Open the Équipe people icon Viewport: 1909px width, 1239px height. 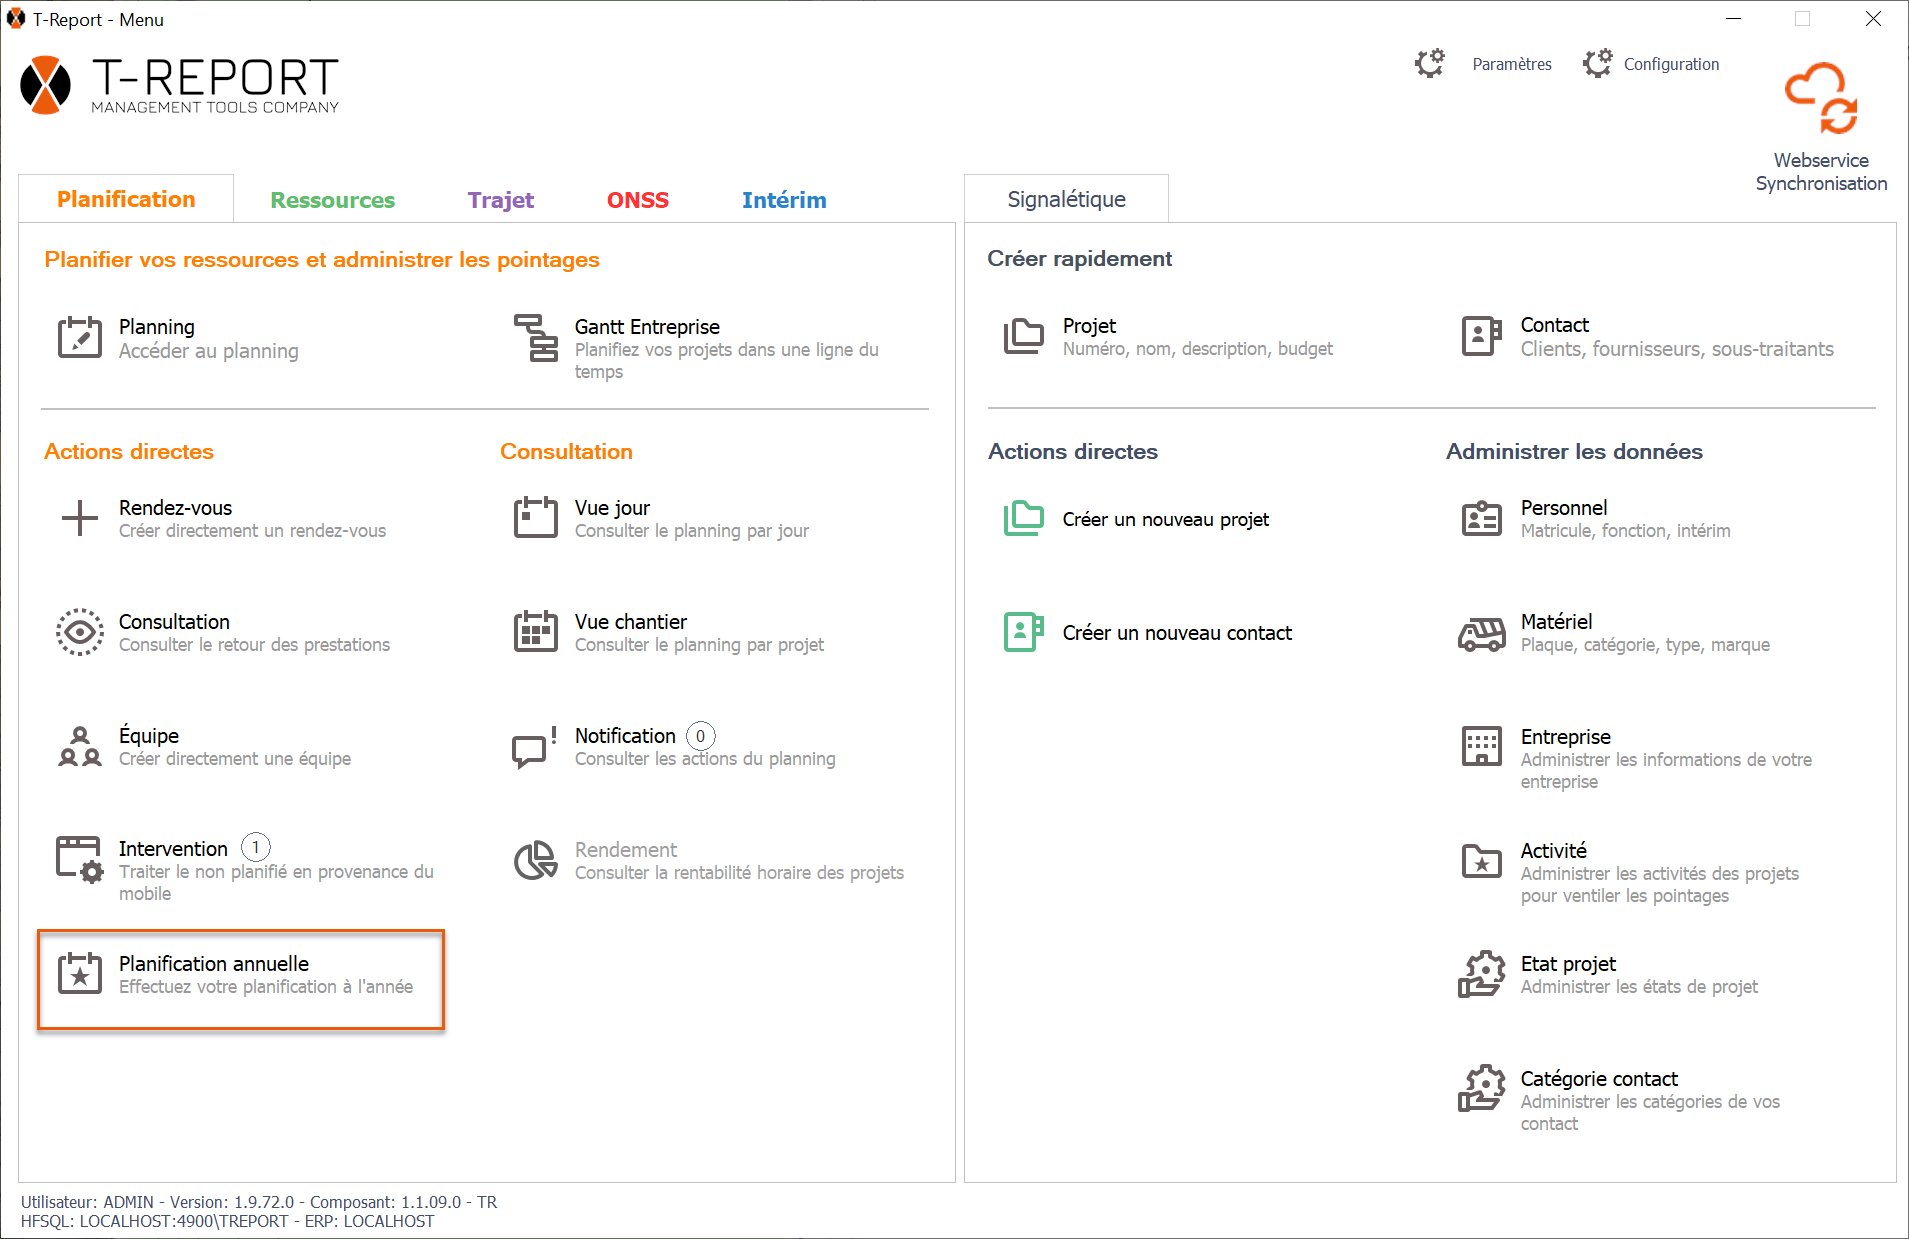click(79, 746)
